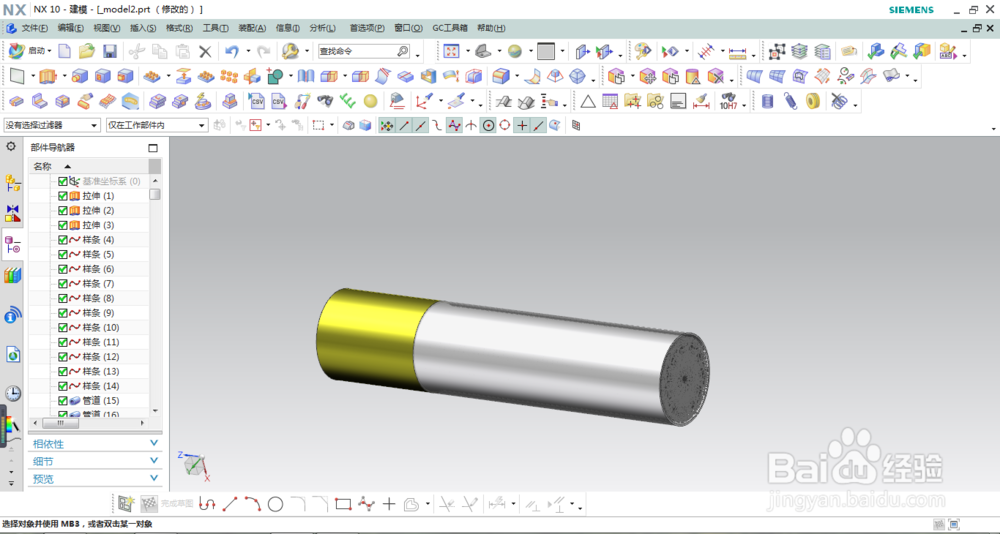Open the 编辑(E) menu
This screenshot has width=1000, height=534.
pos(70,28)
